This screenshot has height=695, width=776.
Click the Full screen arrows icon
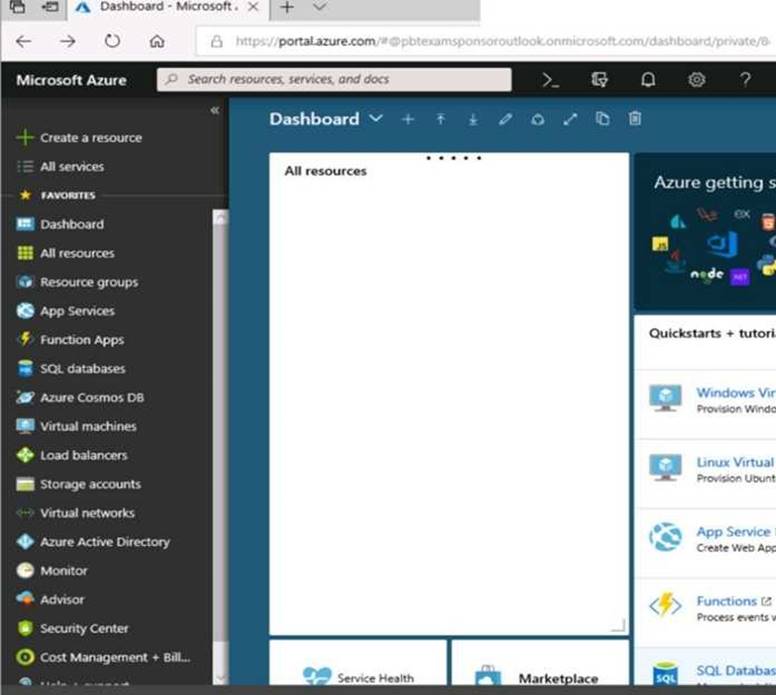570,119
